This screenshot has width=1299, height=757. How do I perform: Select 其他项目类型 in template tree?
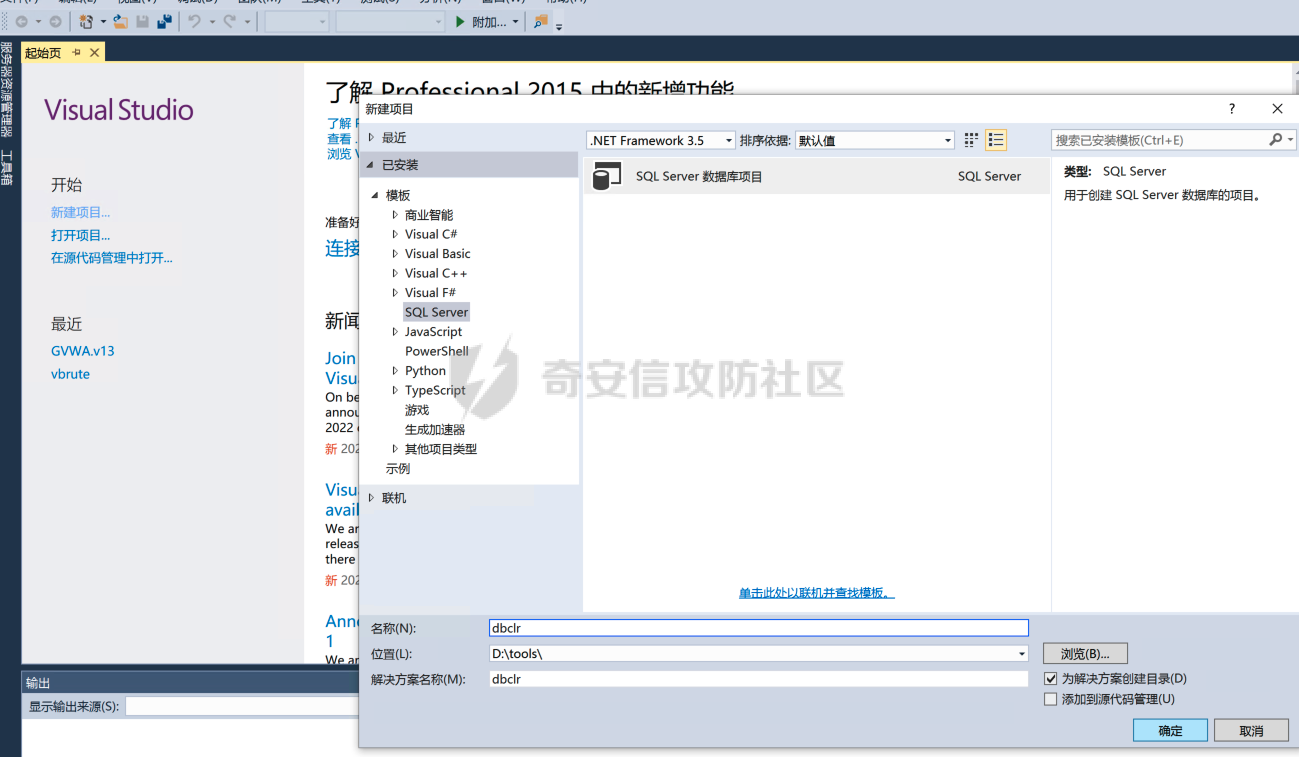441,449
